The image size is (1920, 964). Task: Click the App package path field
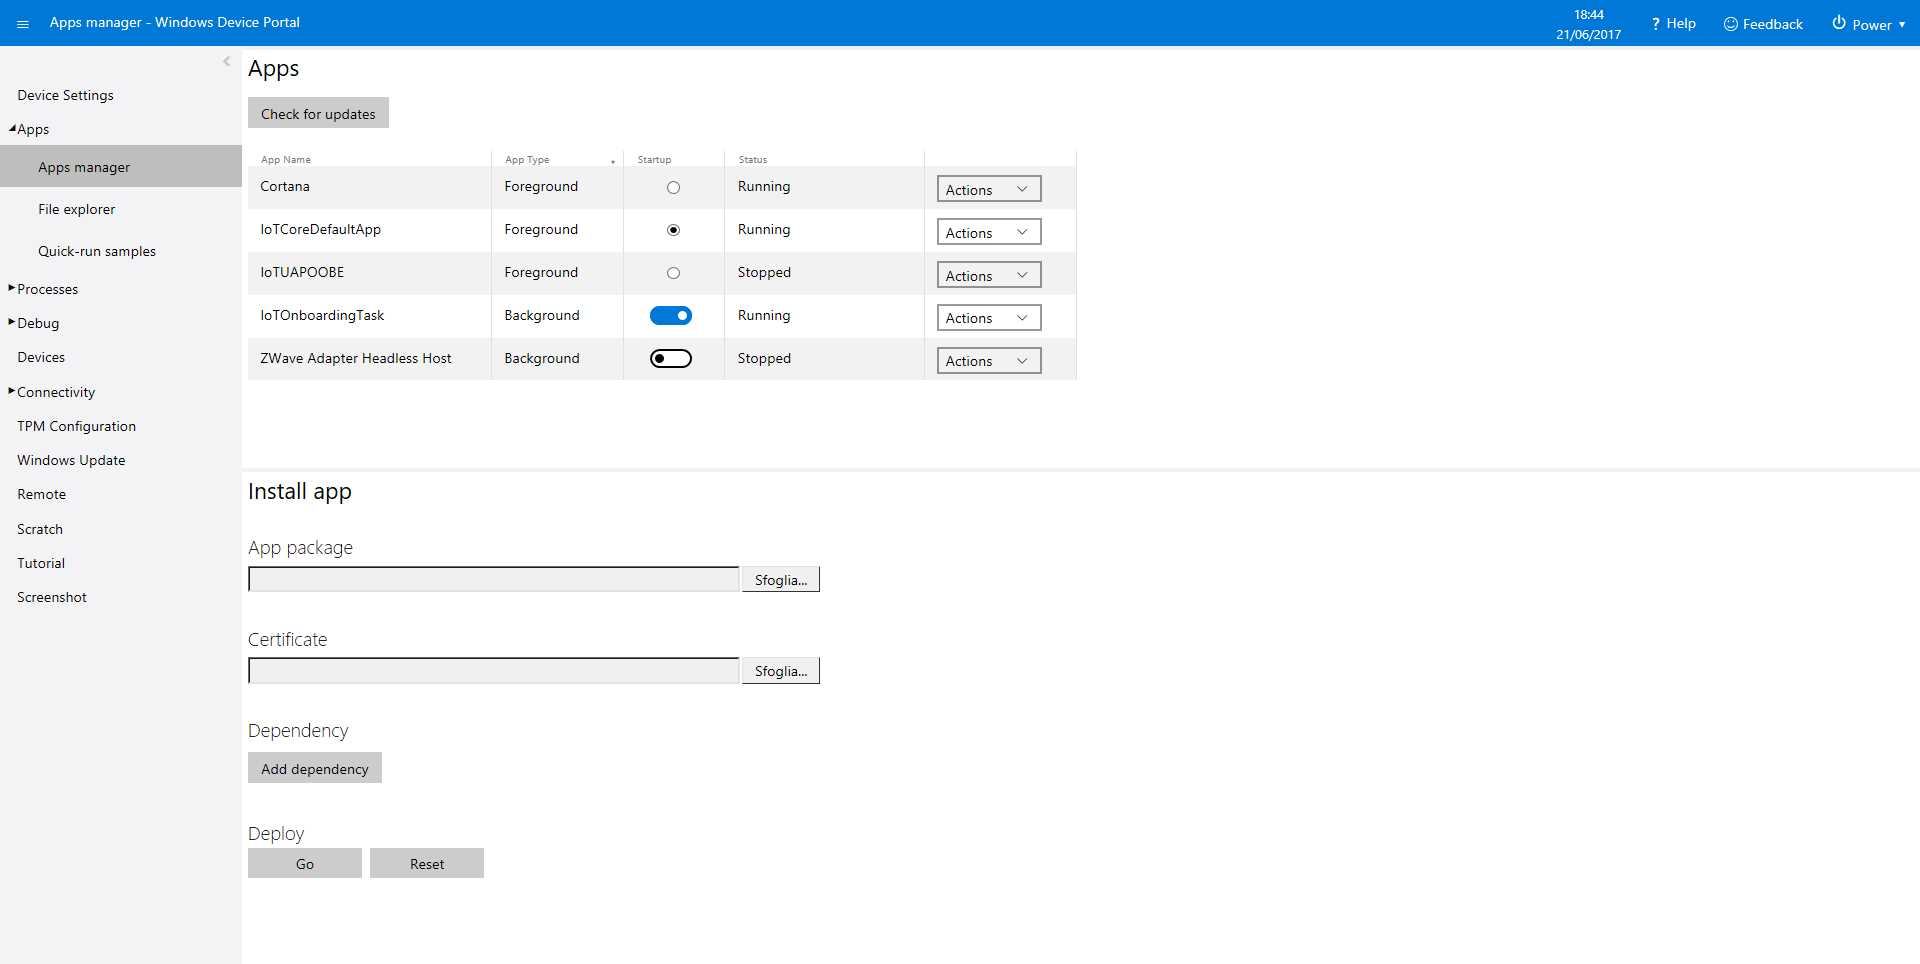494,579
